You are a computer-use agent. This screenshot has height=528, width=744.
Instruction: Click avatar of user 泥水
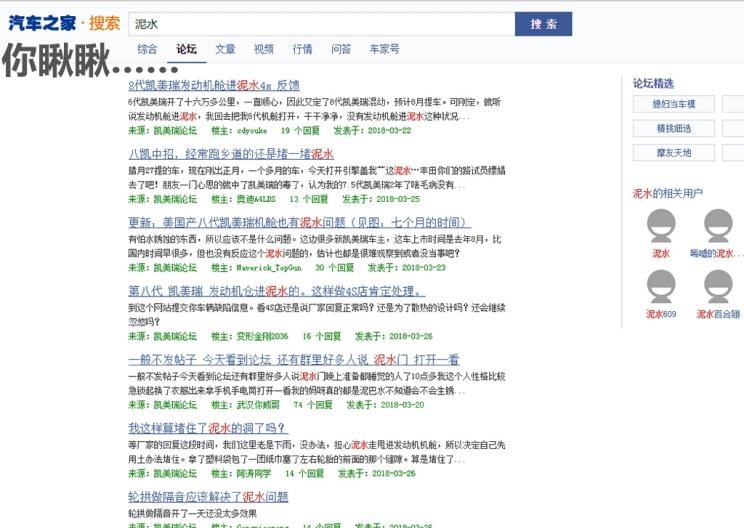point(661,226)
